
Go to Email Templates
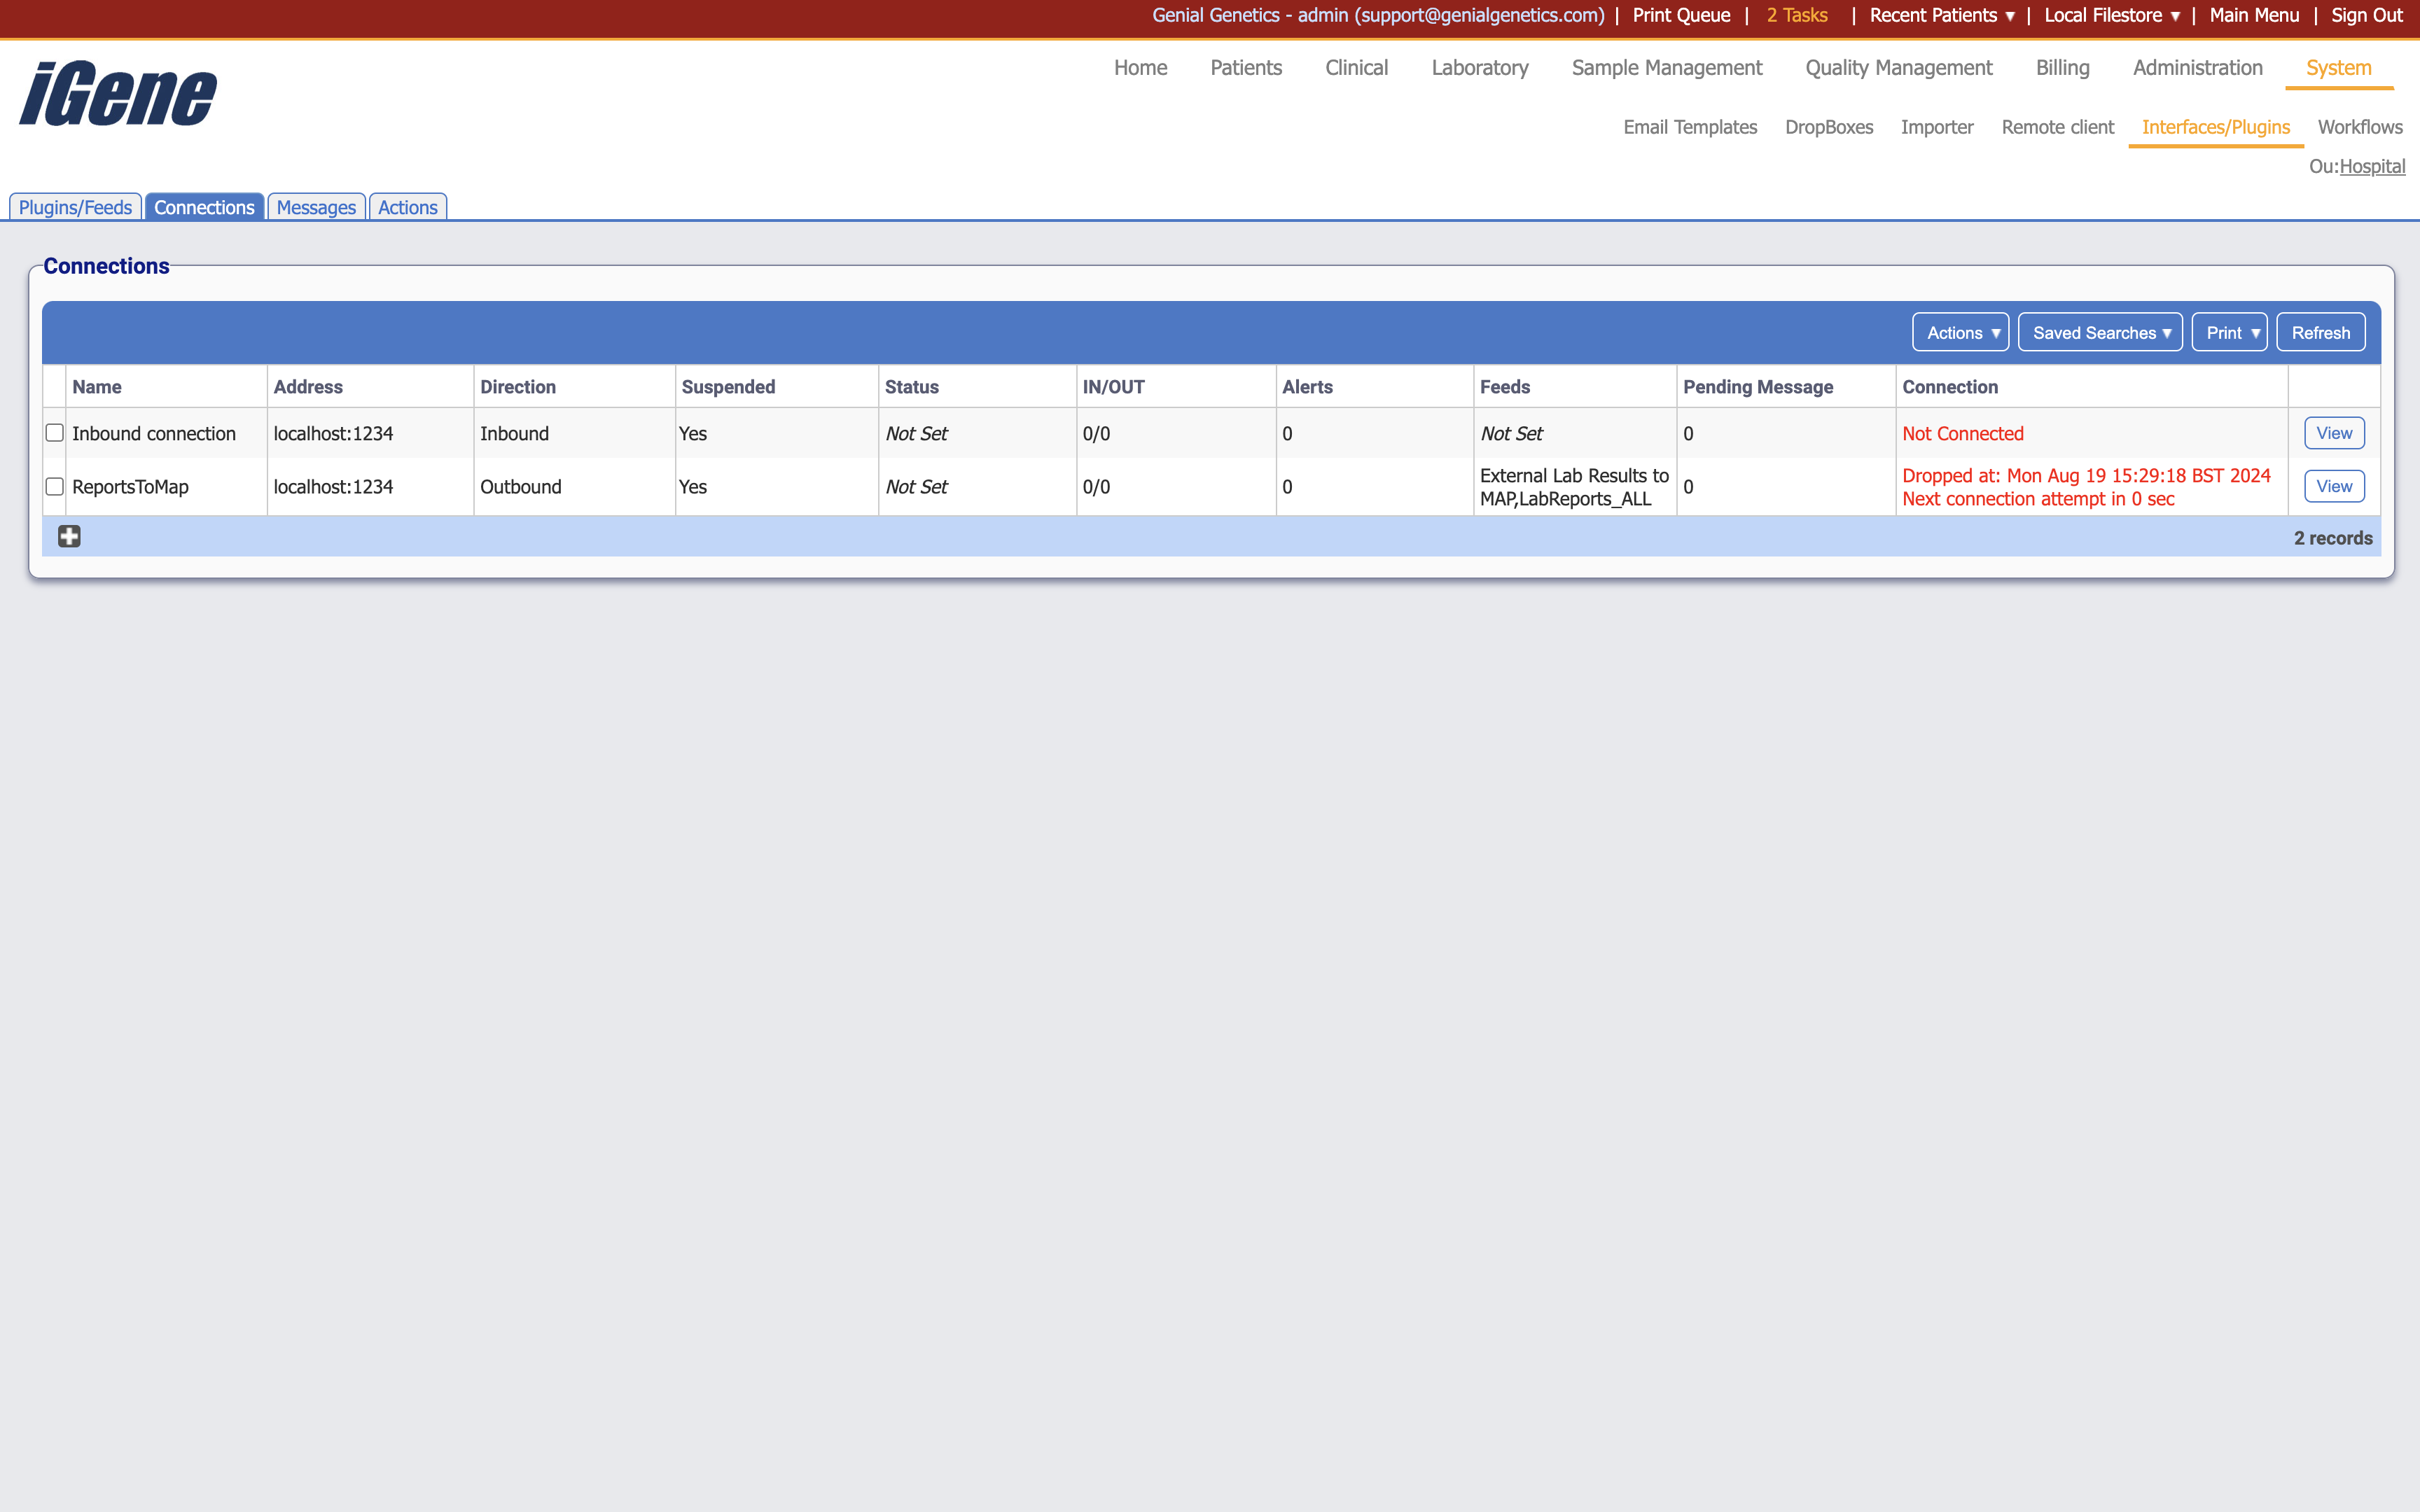tap(1690, 127)
